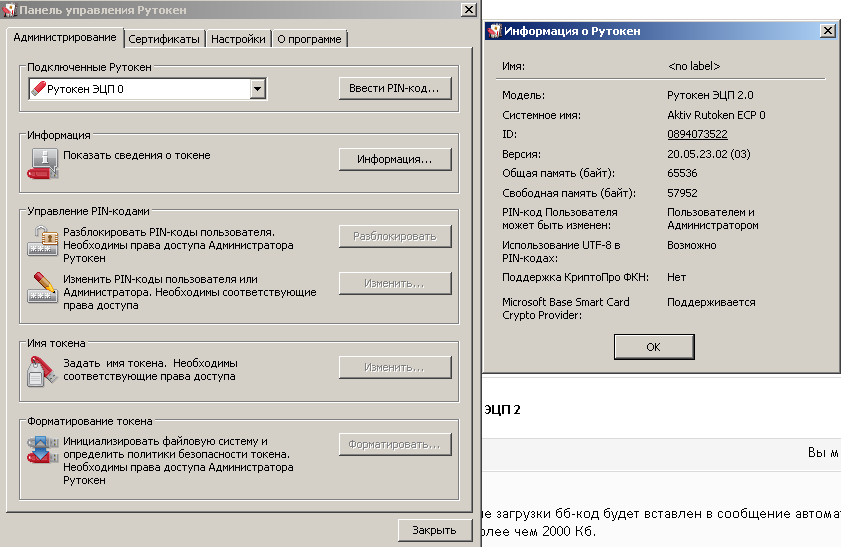
Task: Expand the connected Rutoken dropdown arrow
Action: (x=257, y=90)
